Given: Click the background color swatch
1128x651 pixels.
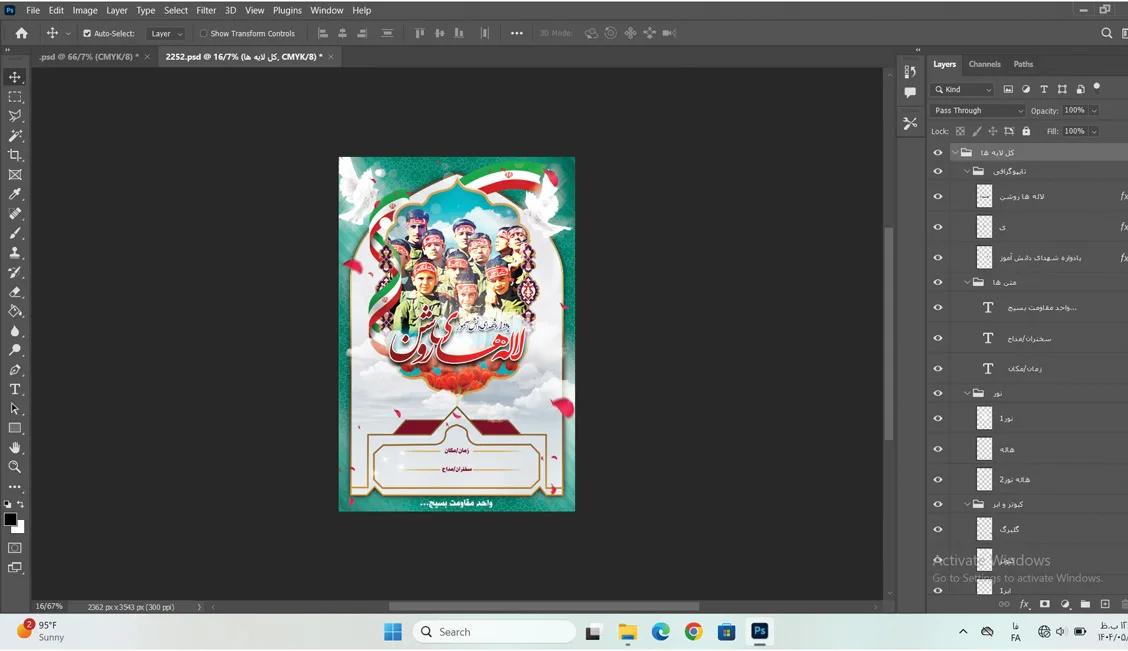Looking at the screenshot, I should click(x=20, y=528).
